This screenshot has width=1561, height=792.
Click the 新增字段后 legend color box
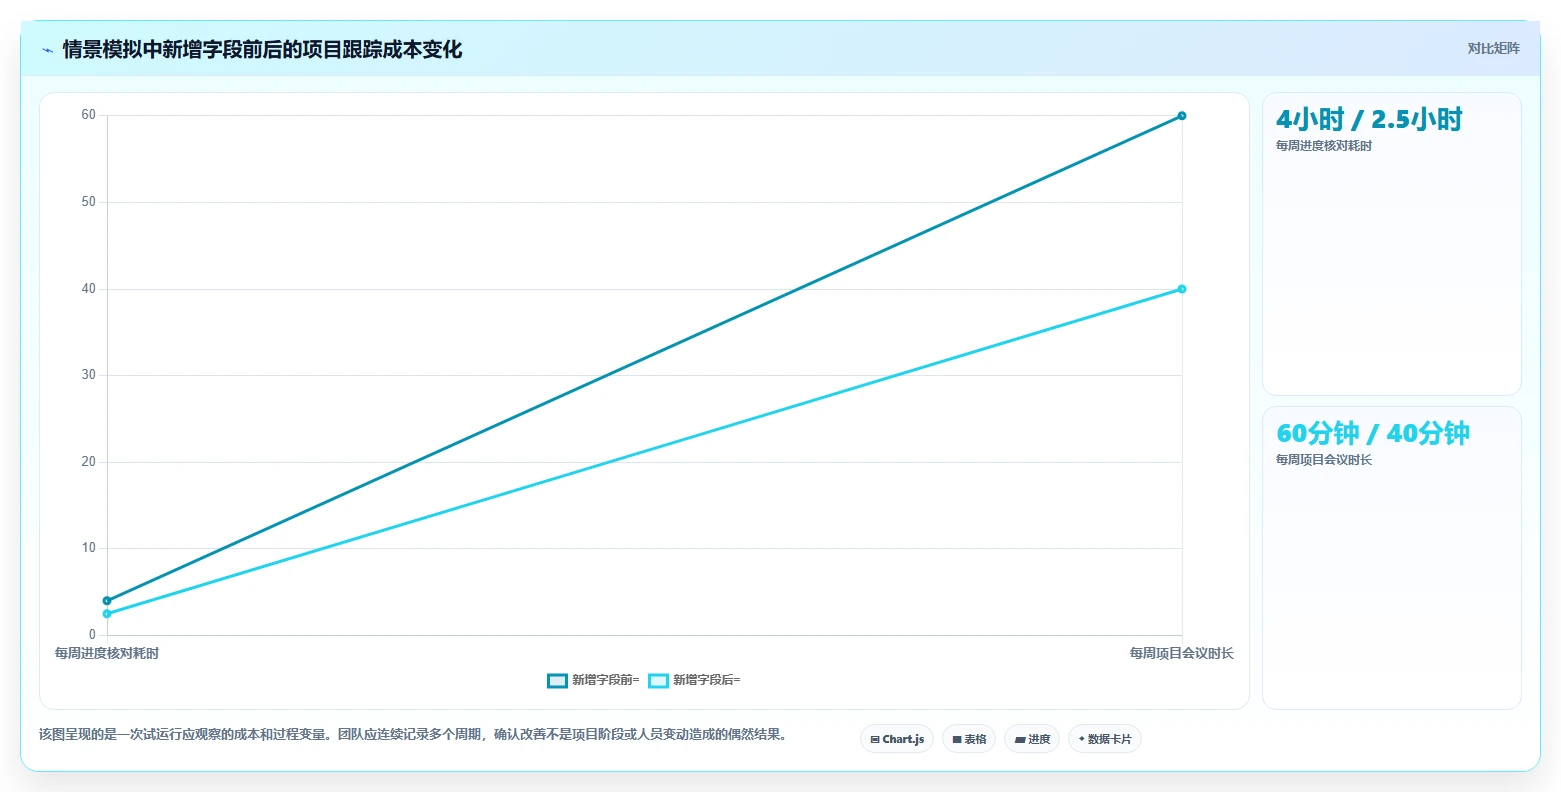pos(658,681)
